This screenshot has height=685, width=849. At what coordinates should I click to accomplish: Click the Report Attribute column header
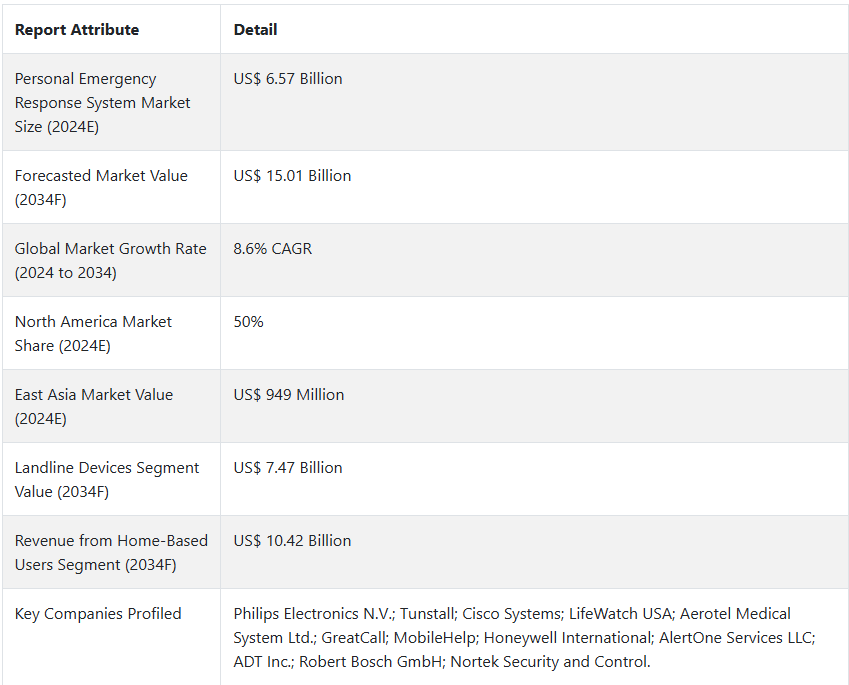click(77, 30)
